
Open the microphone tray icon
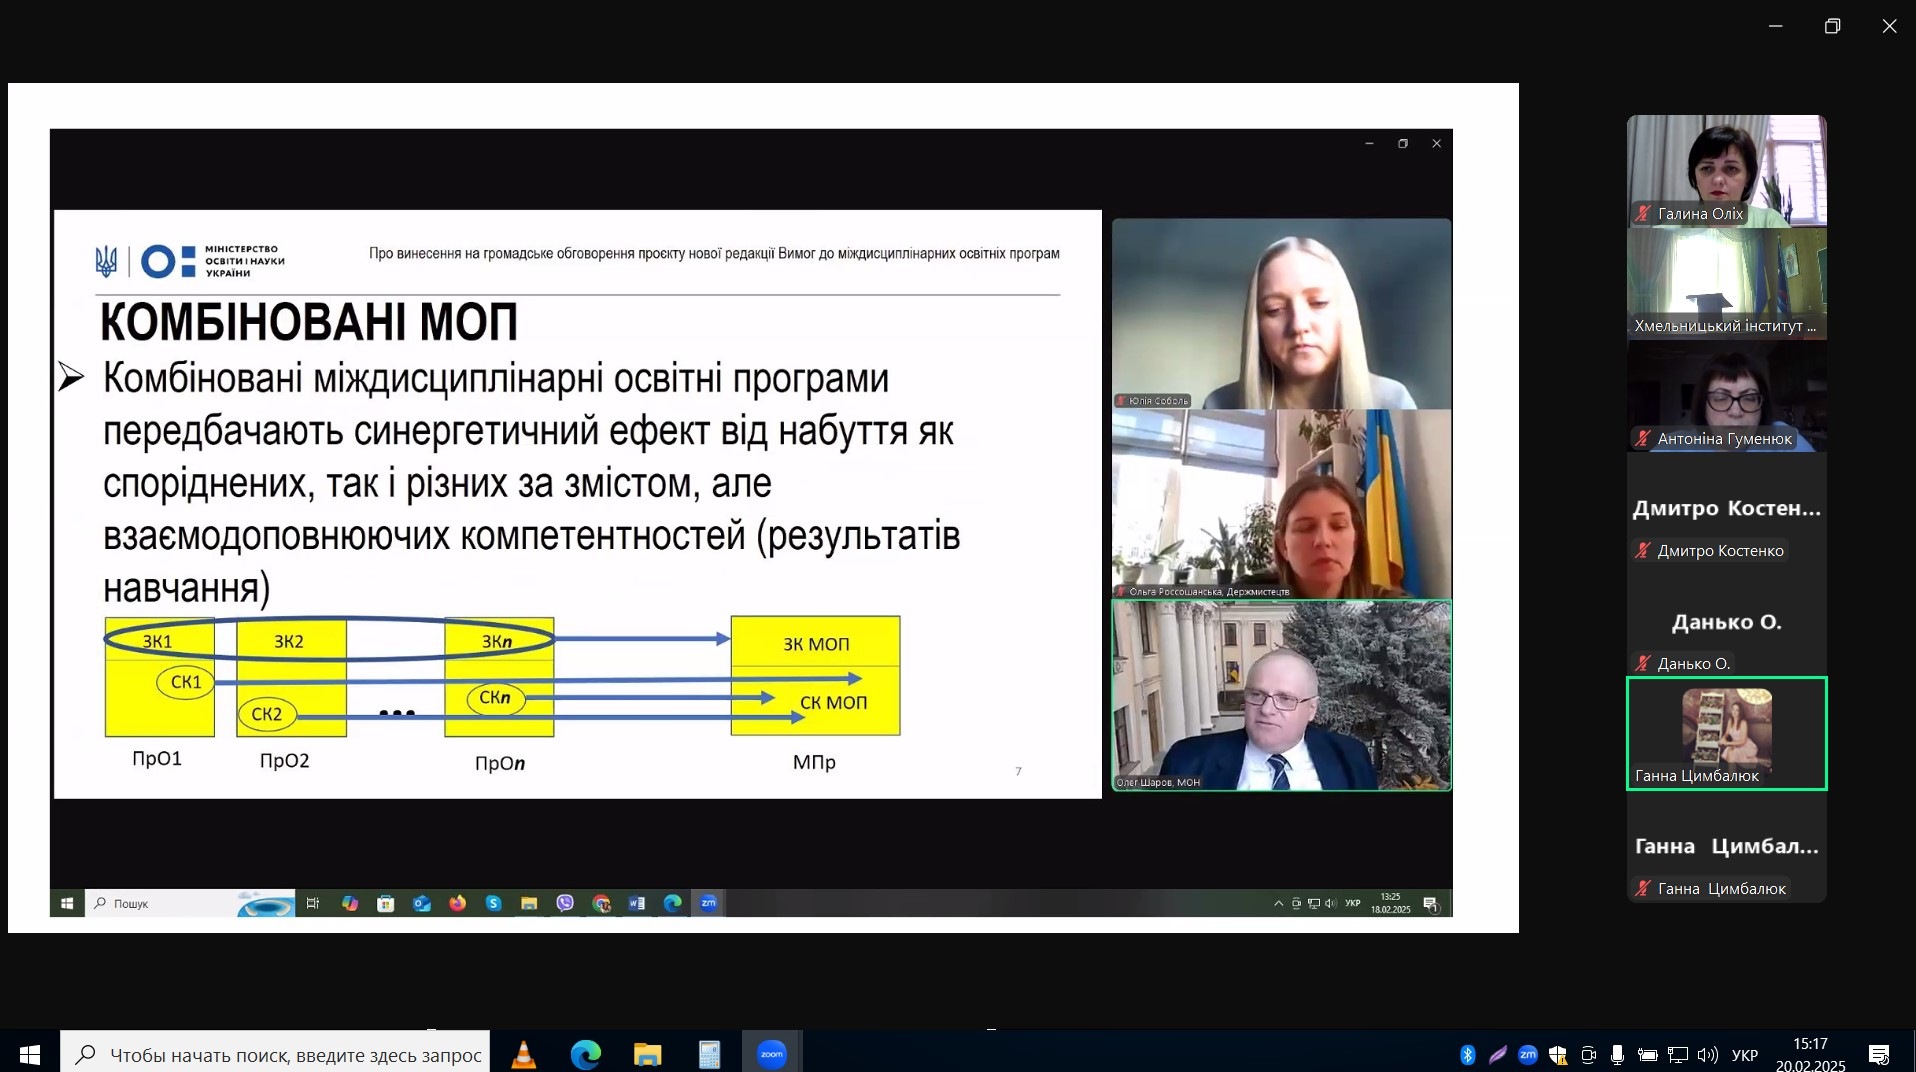[1617, 1055]
